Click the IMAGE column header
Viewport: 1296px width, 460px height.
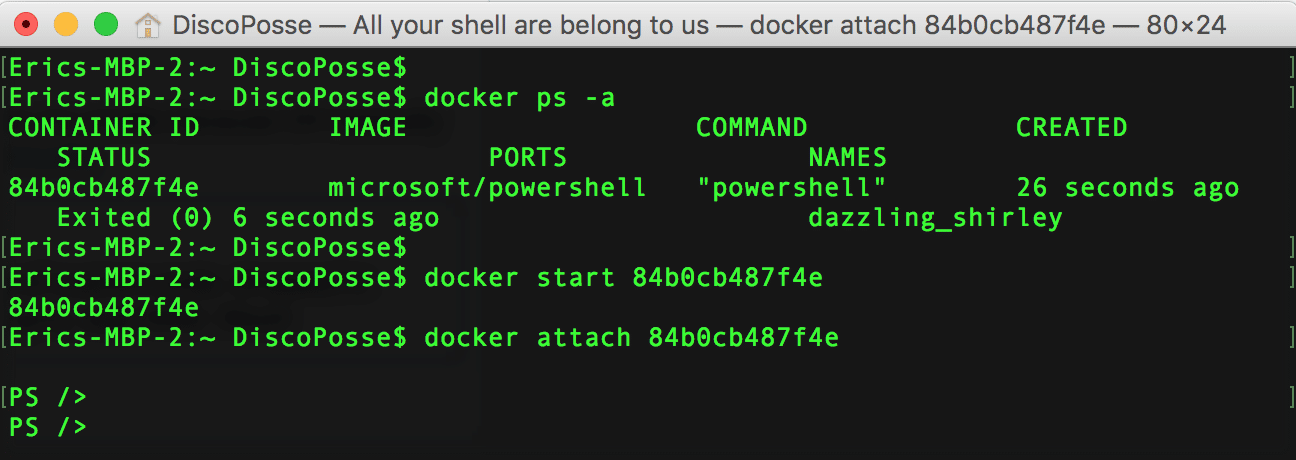[x=368, y=128]
